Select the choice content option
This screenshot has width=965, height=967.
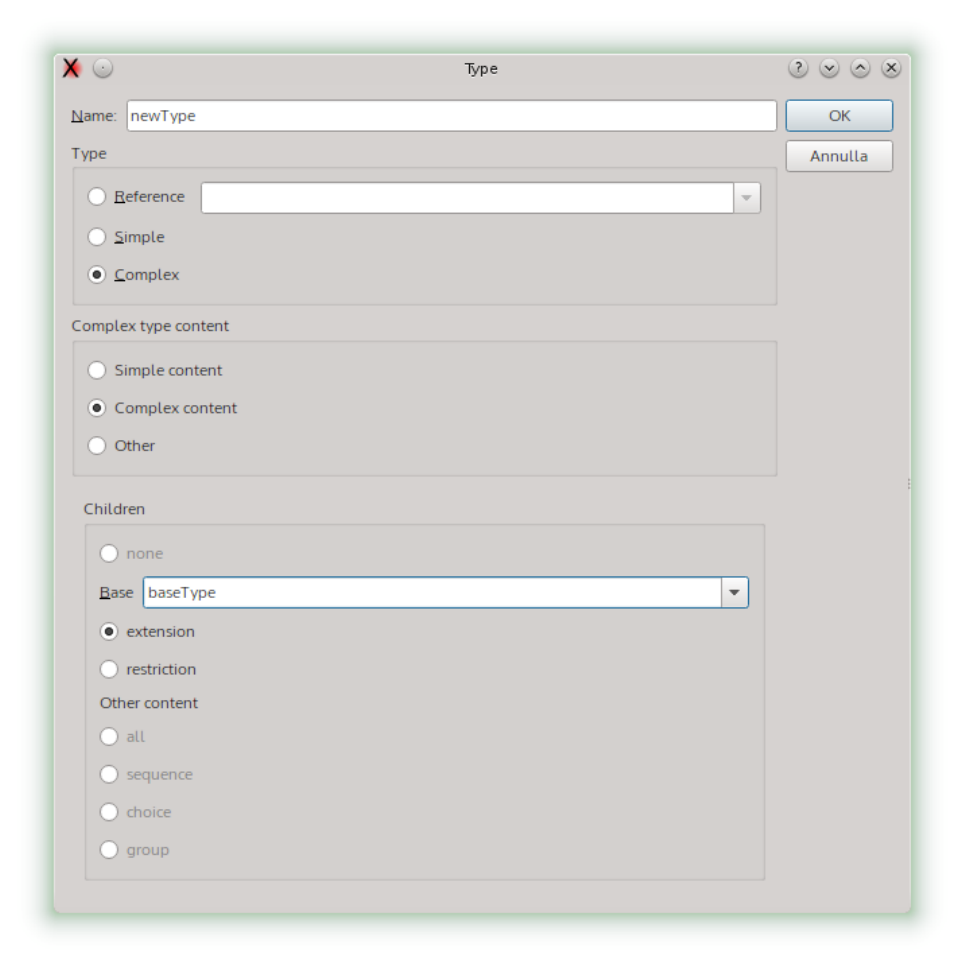109,812
